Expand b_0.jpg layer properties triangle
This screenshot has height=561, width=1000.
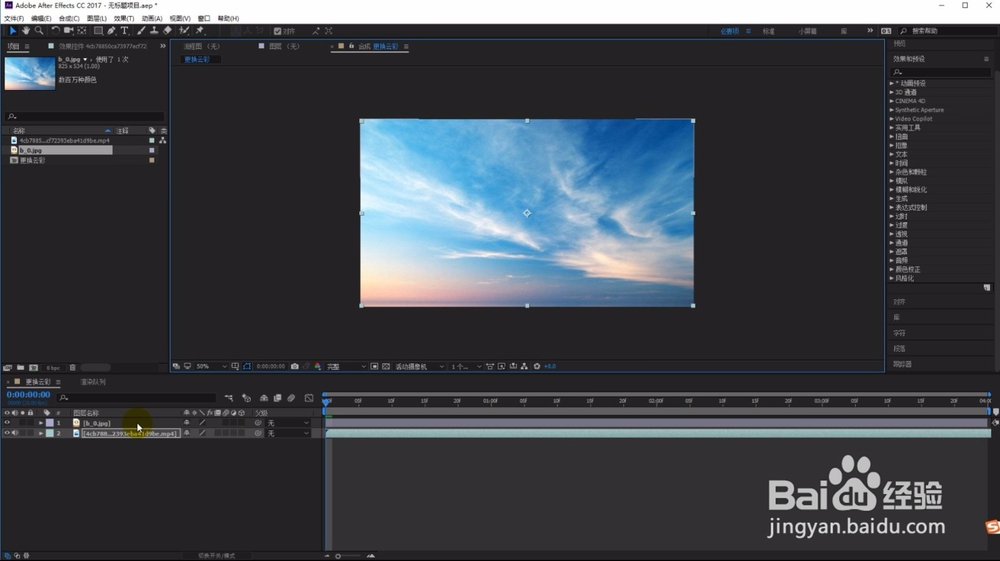tap(41, 423)
